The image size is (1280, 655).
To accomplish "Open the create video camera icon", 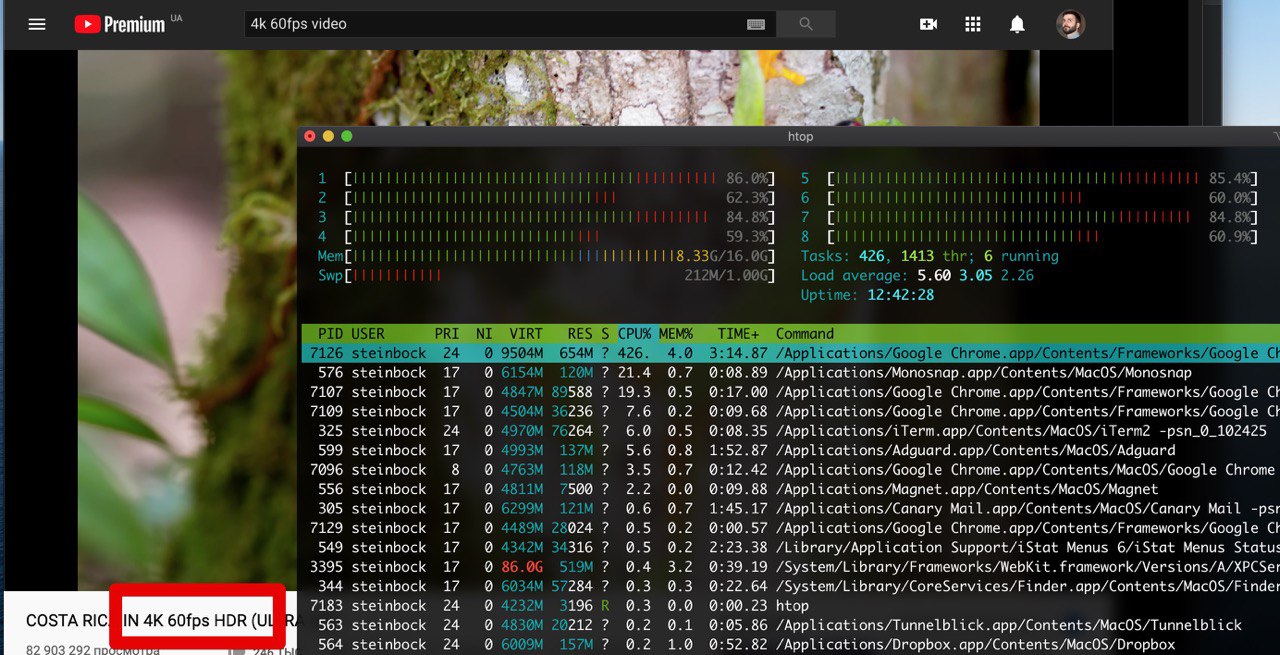I will [x=928, y=24].
